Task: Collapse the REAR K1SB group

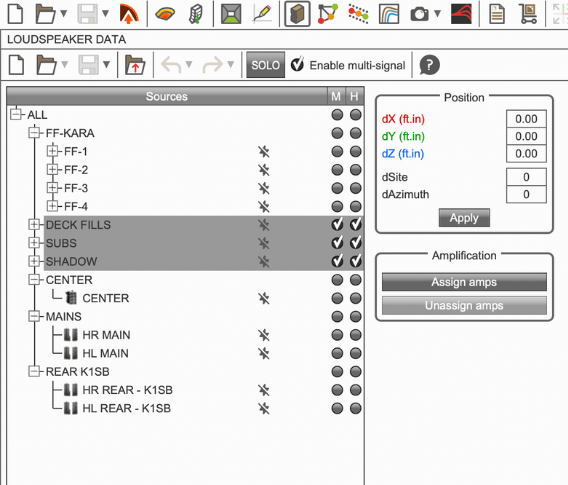Action: pos(34,371)
